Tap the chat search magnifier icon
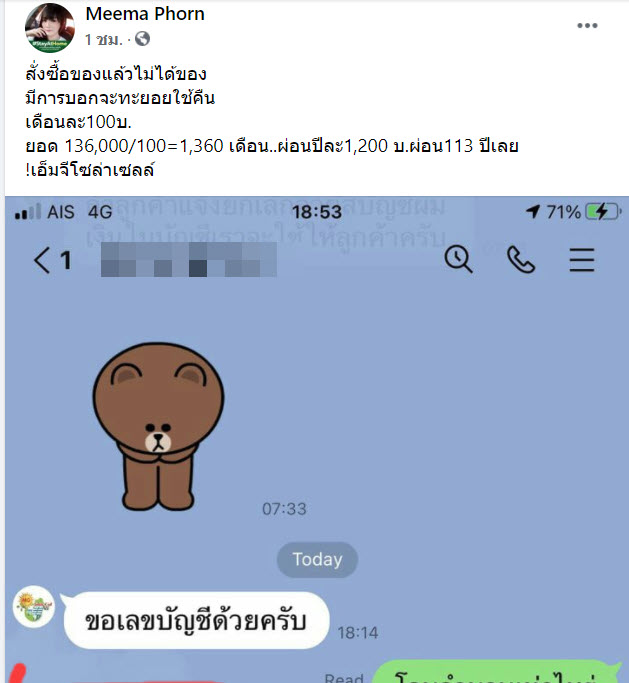 tap(458, 259)
